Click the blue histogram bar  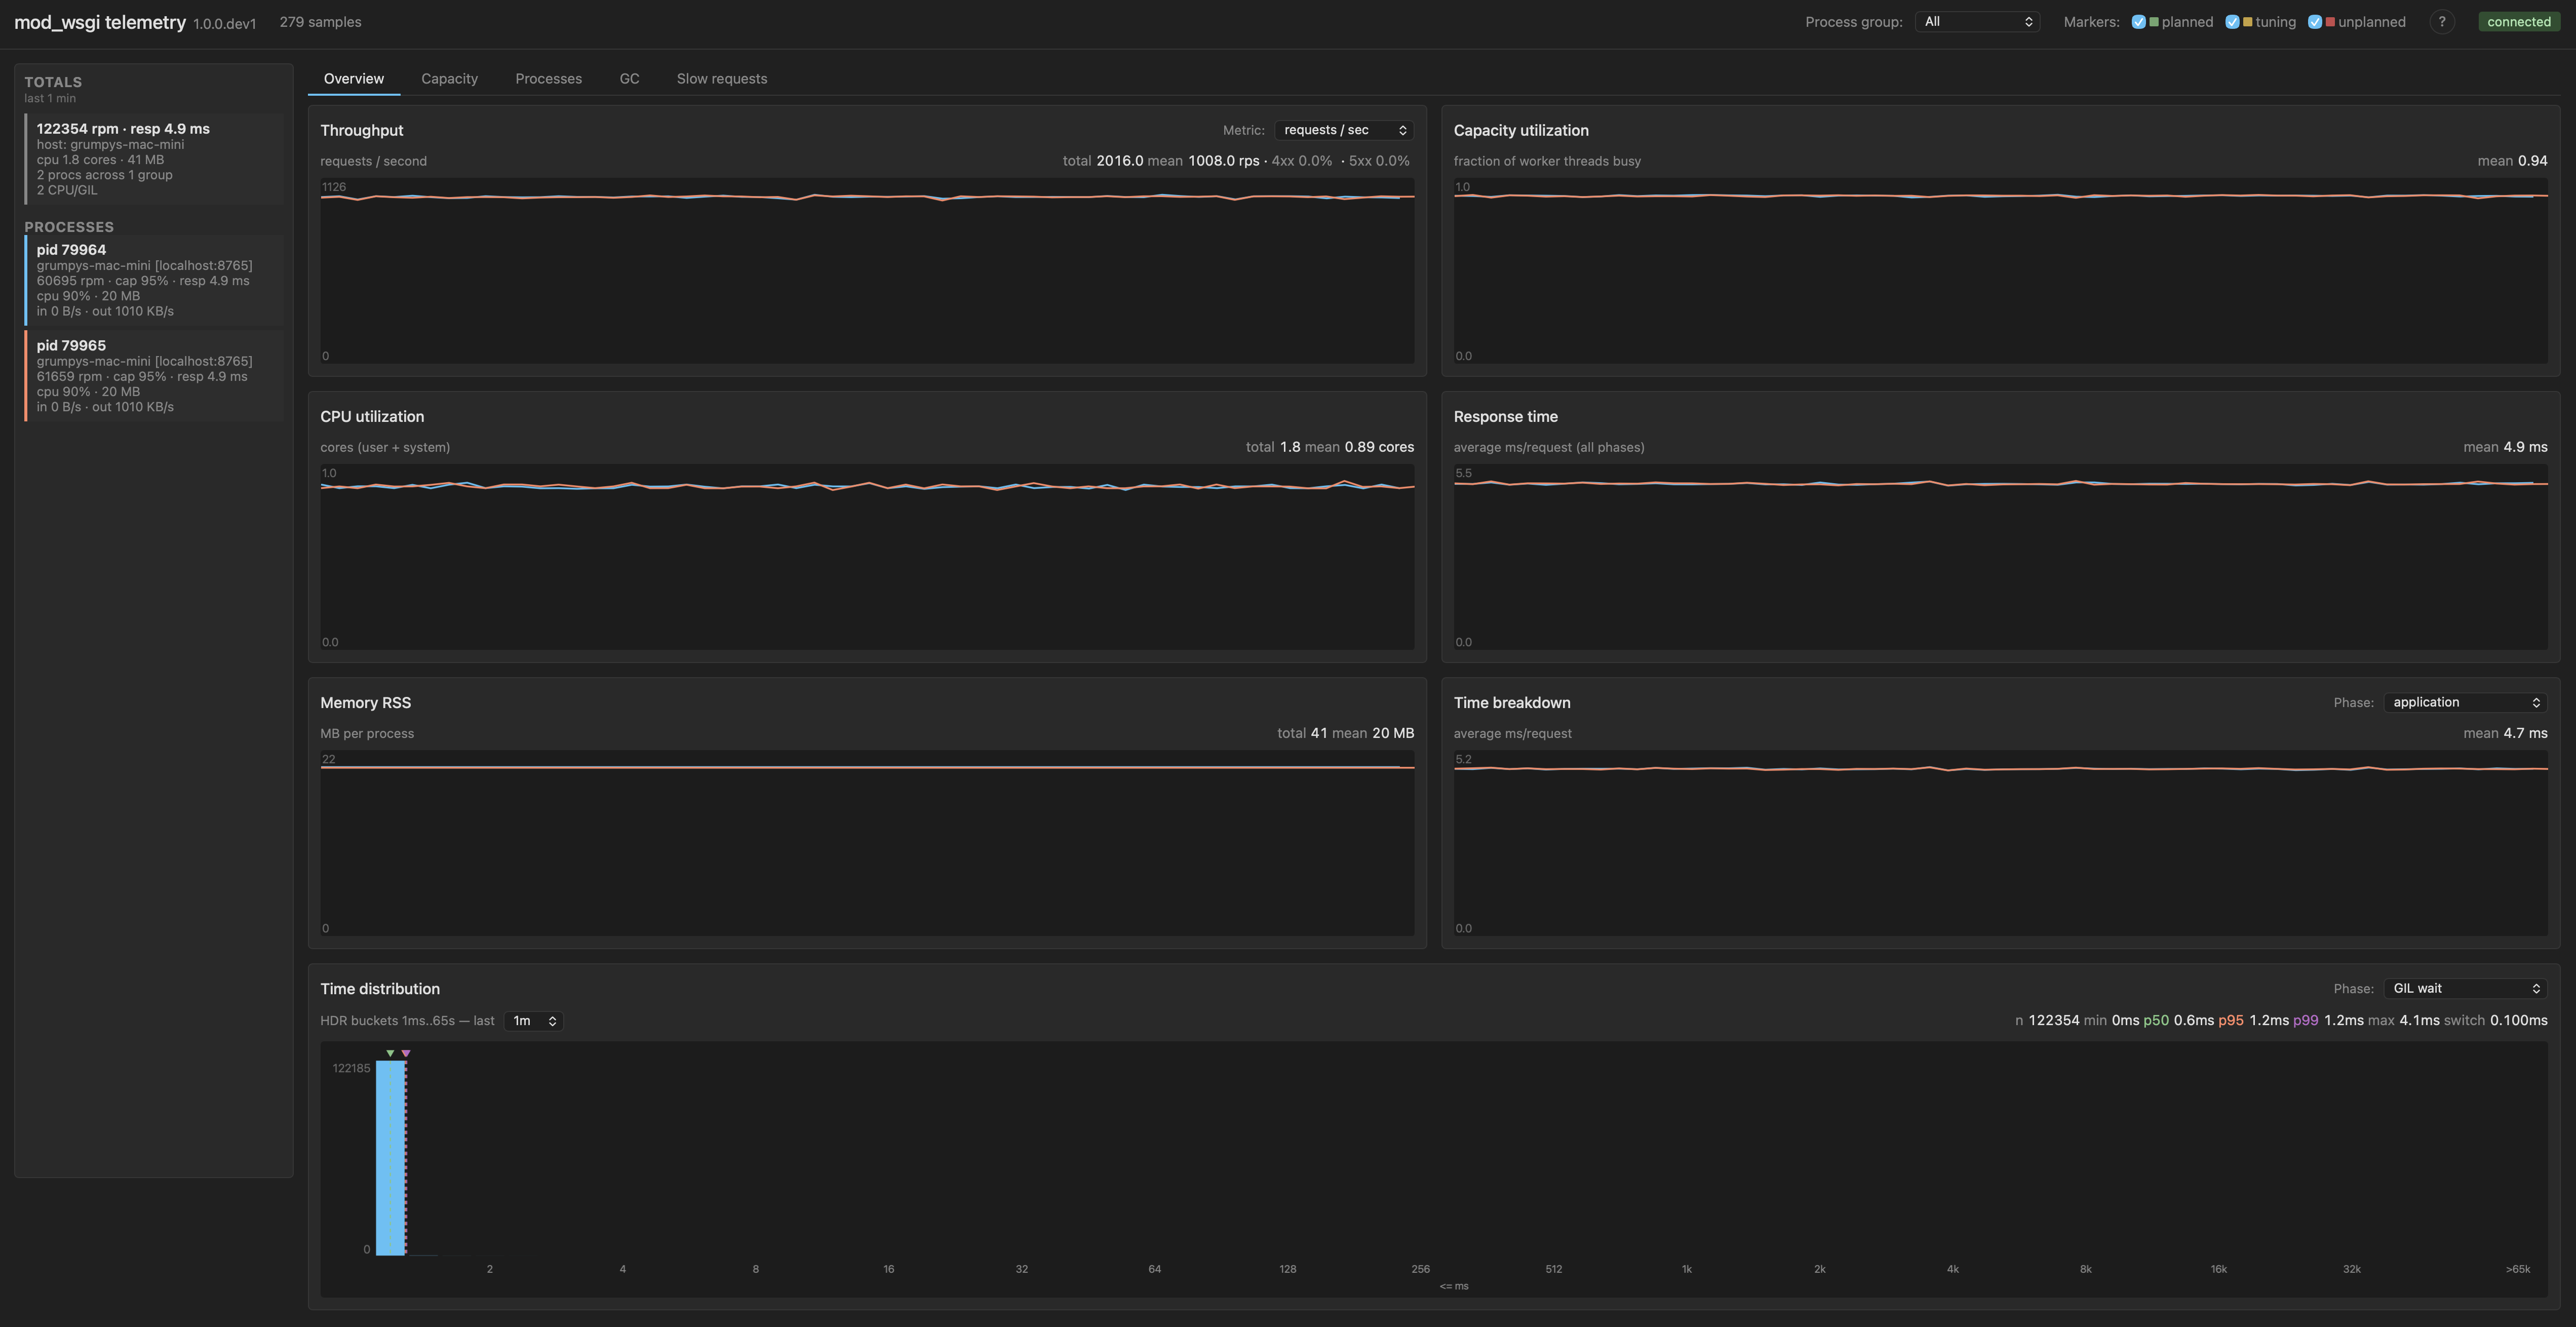coord(391,1158)
